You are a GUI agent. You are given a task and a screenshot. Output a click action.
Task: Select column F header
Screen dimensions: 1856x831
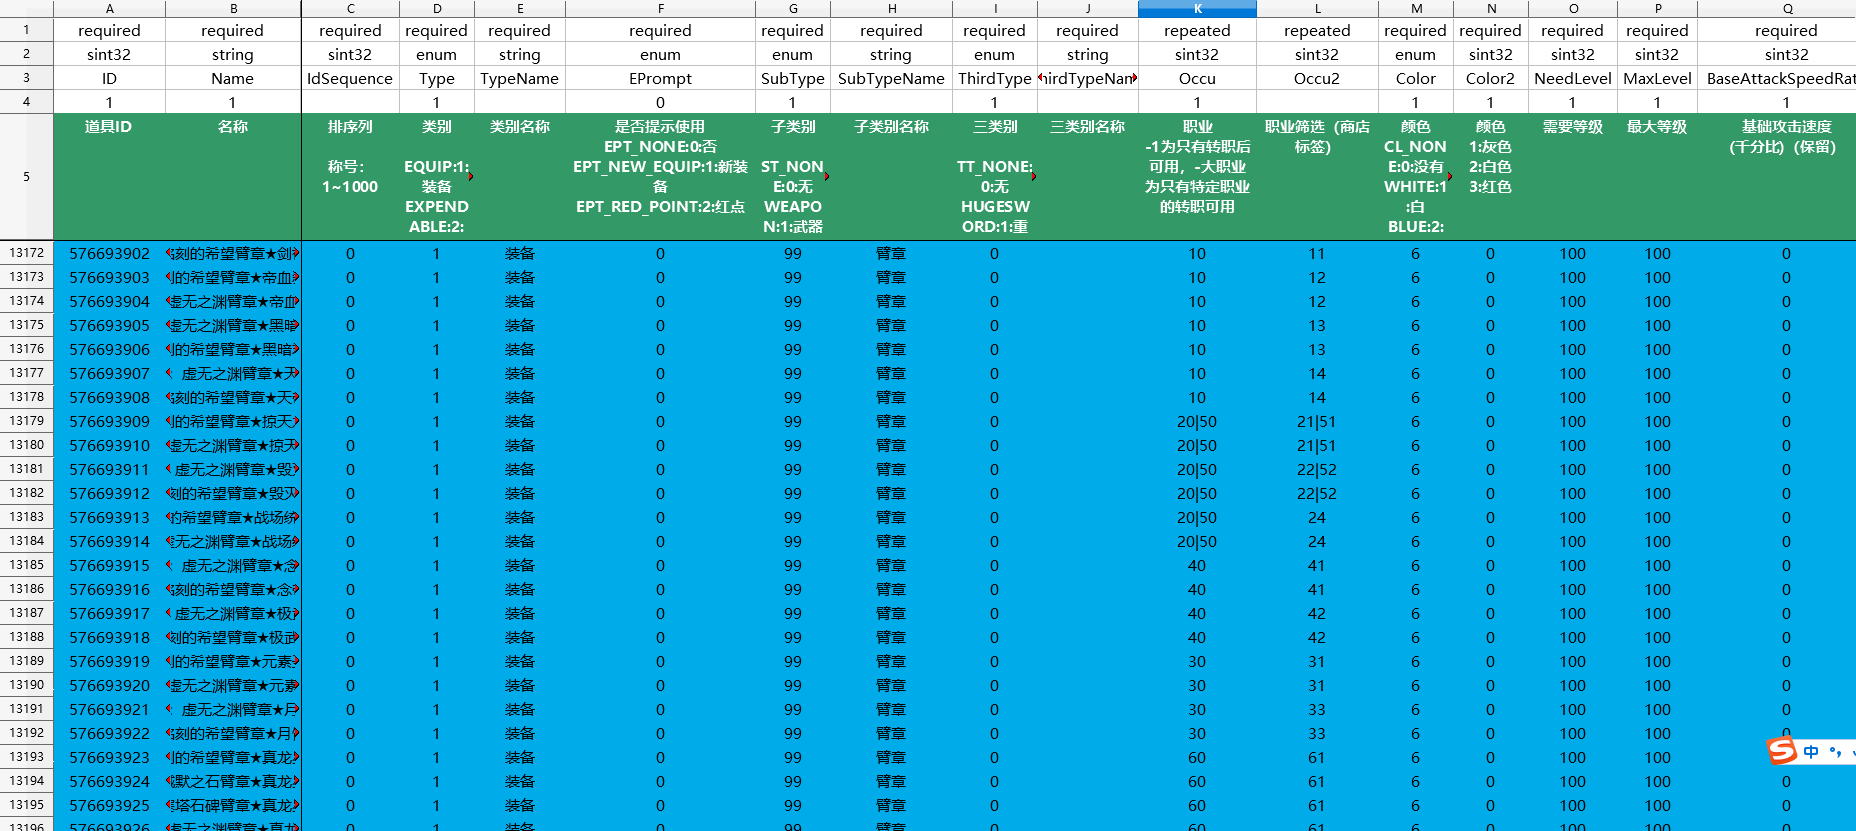[x=660, y=8]
